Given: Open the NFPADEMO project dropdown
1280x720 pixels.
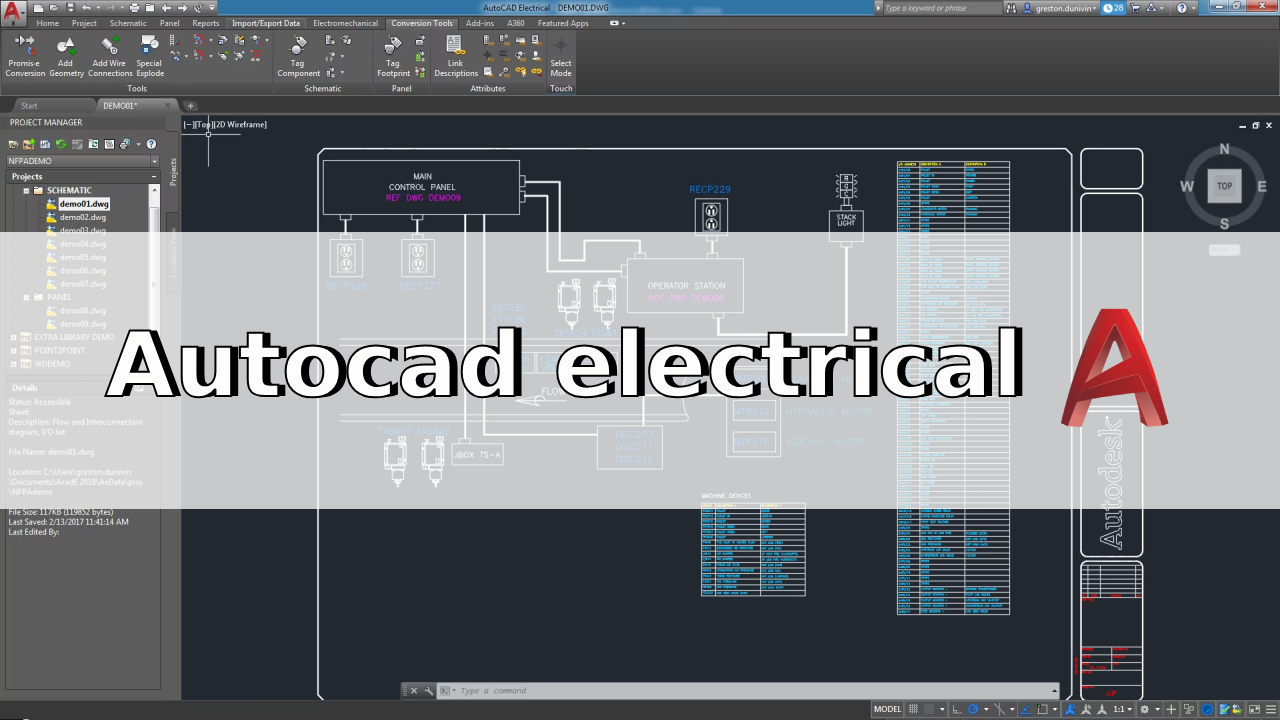Looking at the screenshot, I should (155, 161).
